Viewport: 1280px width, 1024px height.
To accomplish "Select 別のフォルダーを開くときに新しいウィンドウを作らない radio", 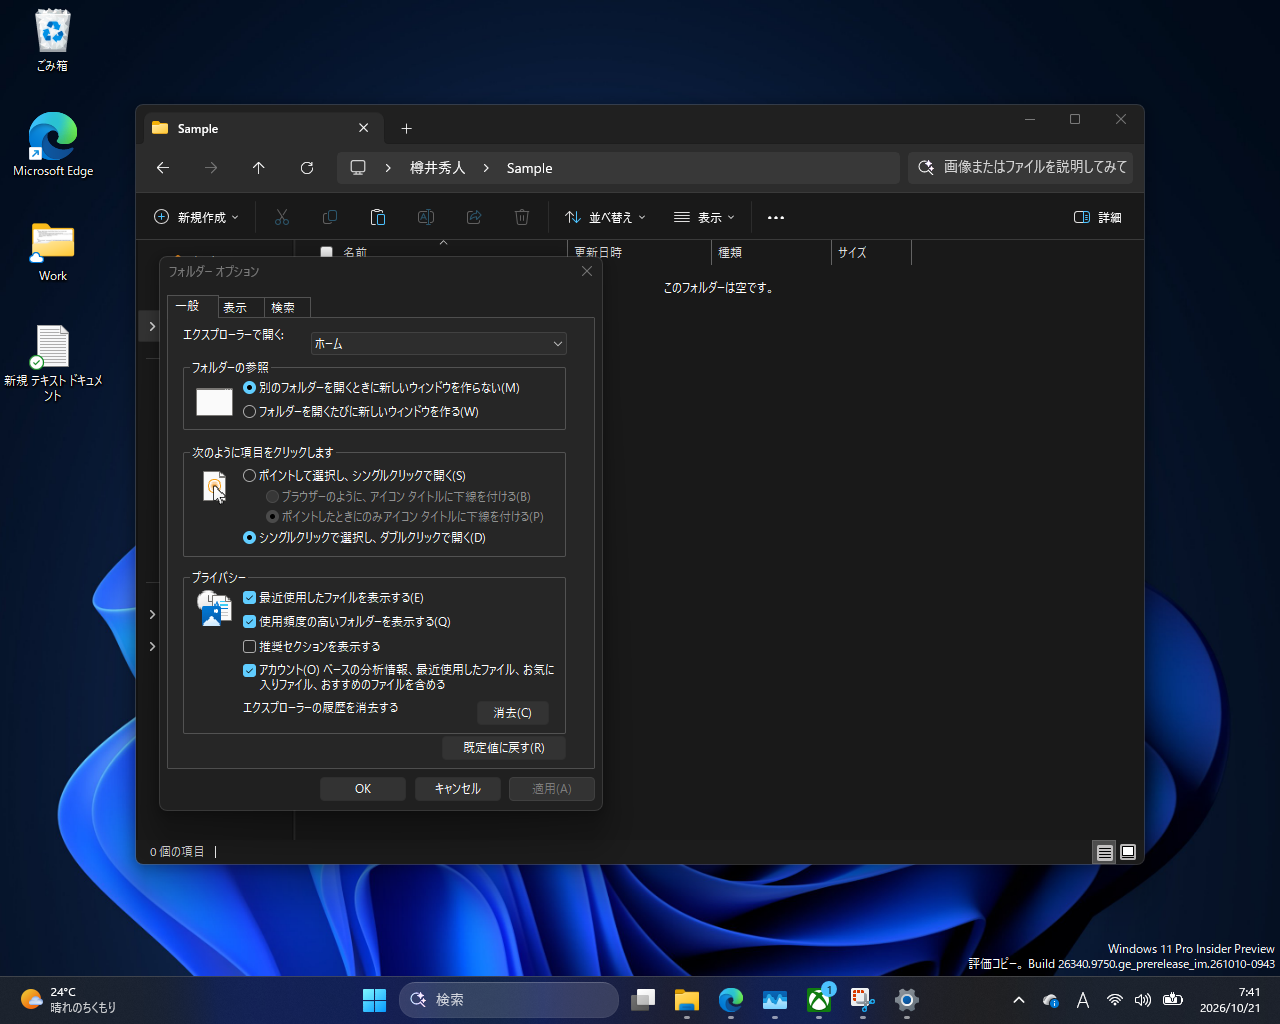I will click(x=250, y=388).
